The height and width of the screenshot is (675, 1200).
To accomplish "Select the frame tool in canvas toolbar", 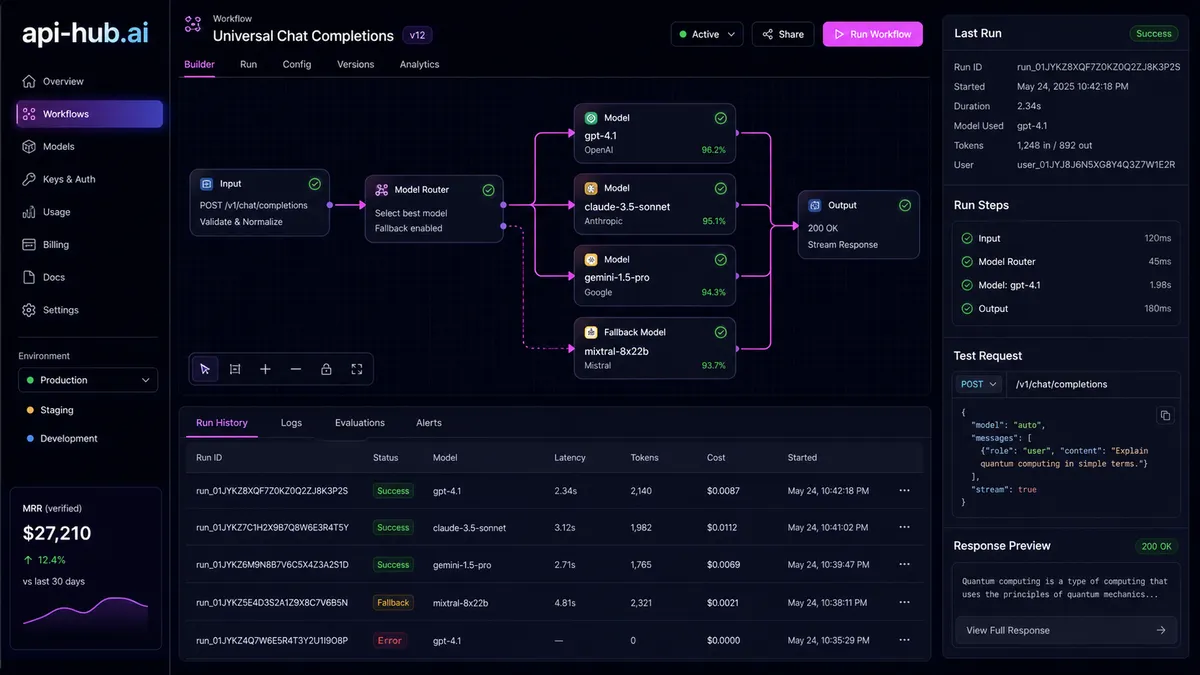I will tap(235, 369).
